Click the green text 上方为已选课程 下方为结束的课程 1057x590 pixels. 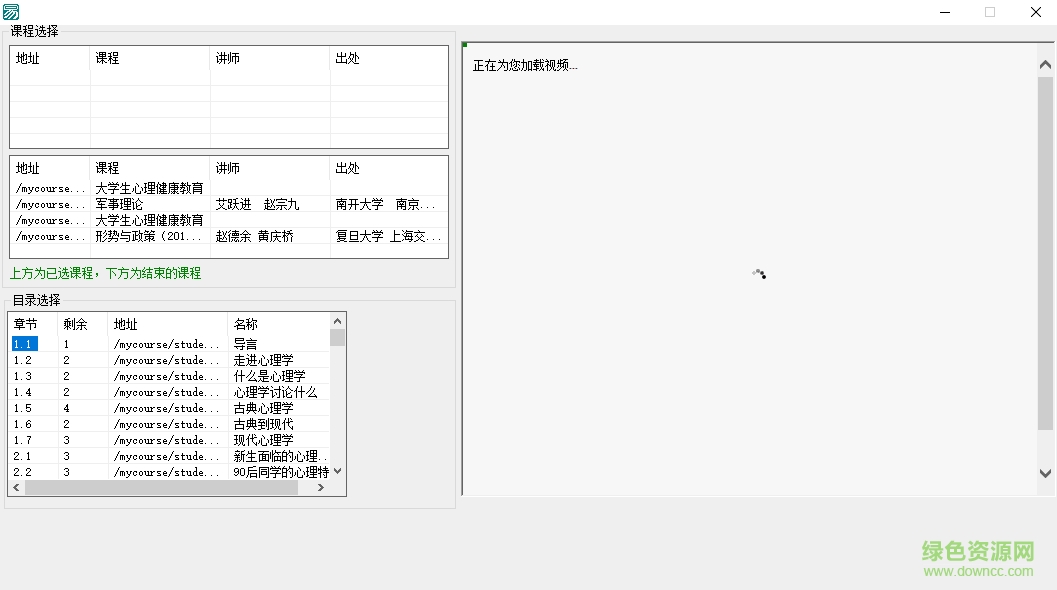point(105,272)
